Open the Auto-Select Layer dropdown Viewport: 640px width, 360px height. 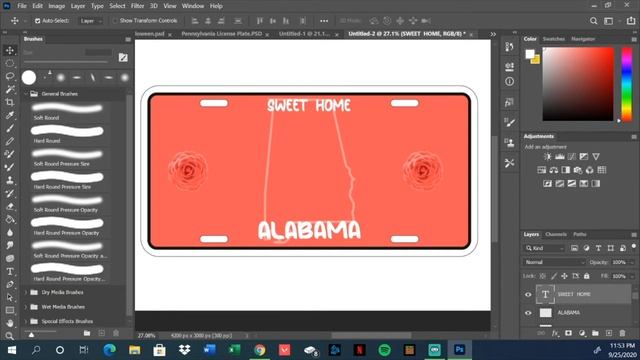pos(91,21)
